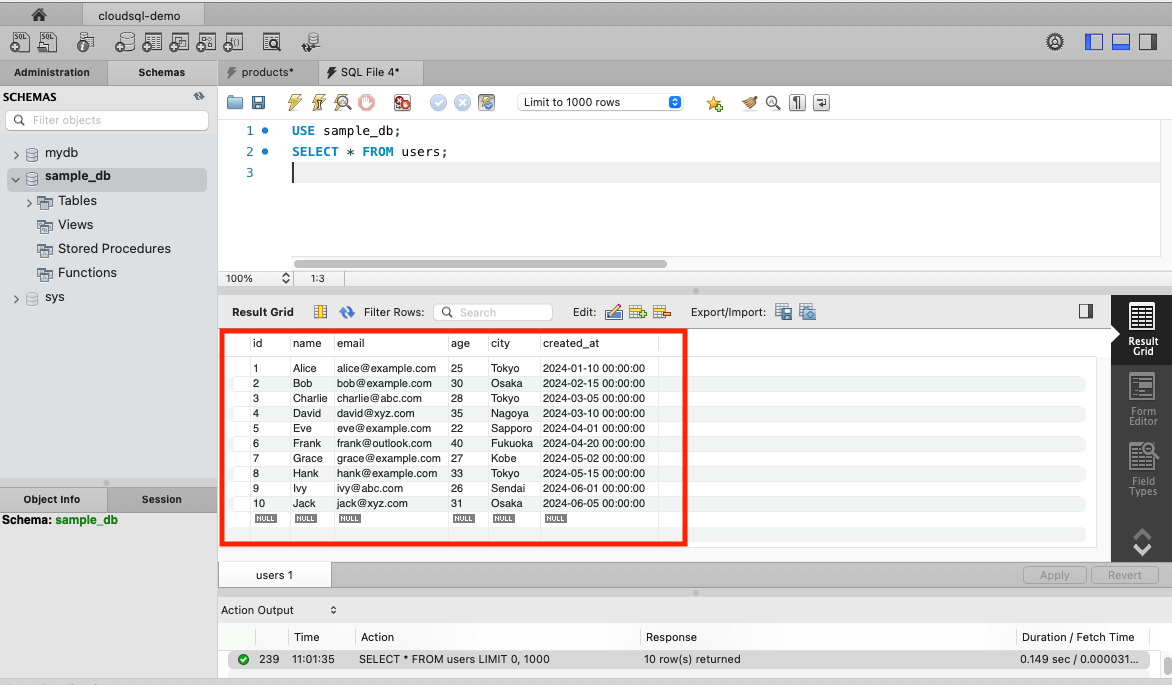Screen dimensions: 1172x685
Task: Switch to the Schemas tab
Action: pos(161,73)
